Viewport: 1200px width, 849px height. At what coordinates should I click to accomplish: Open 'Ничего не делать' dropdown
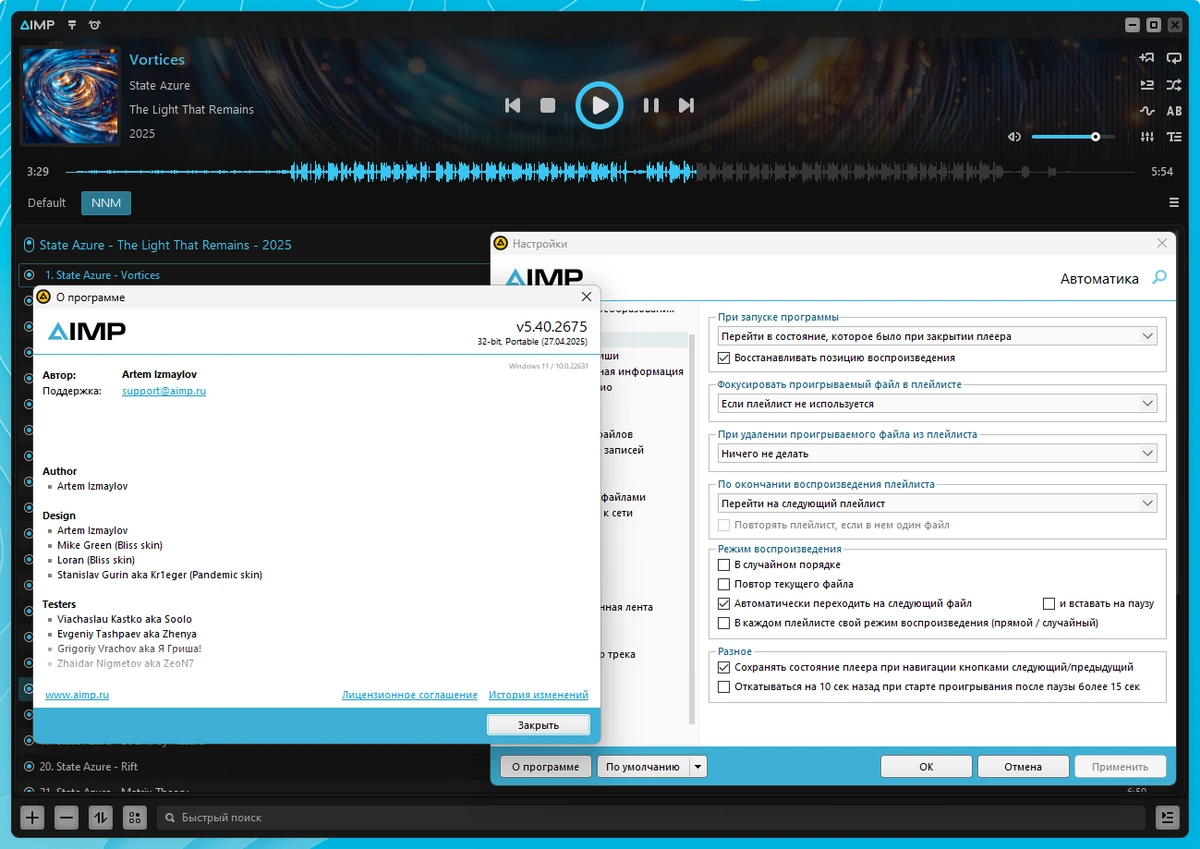pyautogui.click(x=937, y=453)
